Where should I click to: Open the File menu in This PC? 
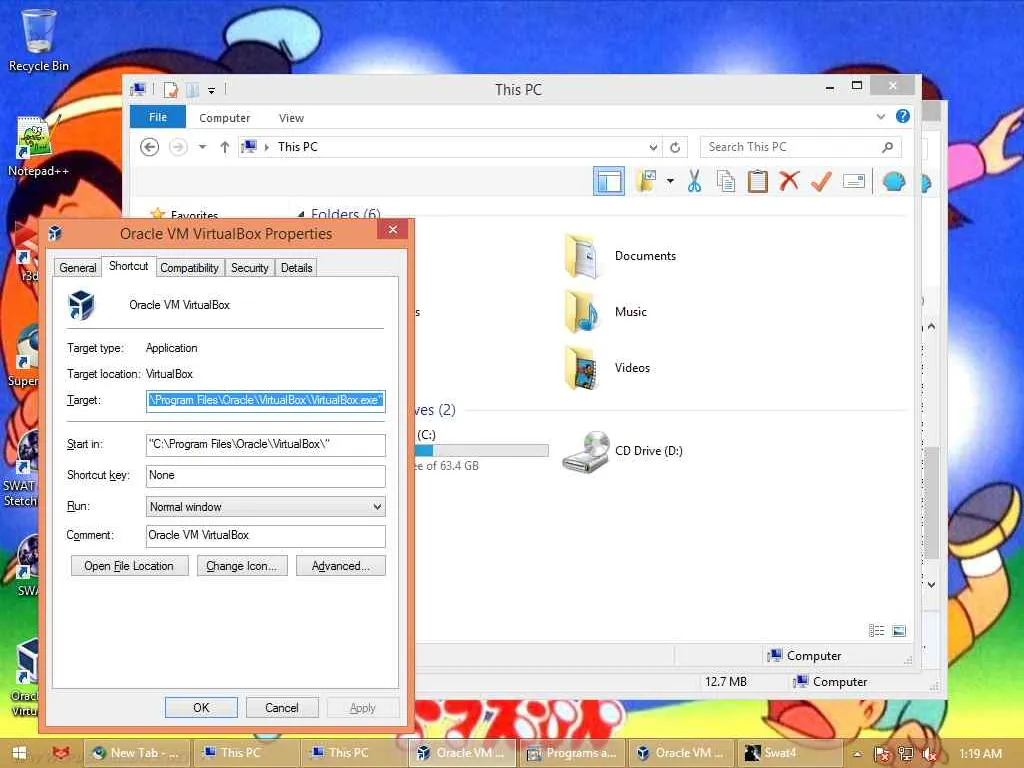pos(157,117)
